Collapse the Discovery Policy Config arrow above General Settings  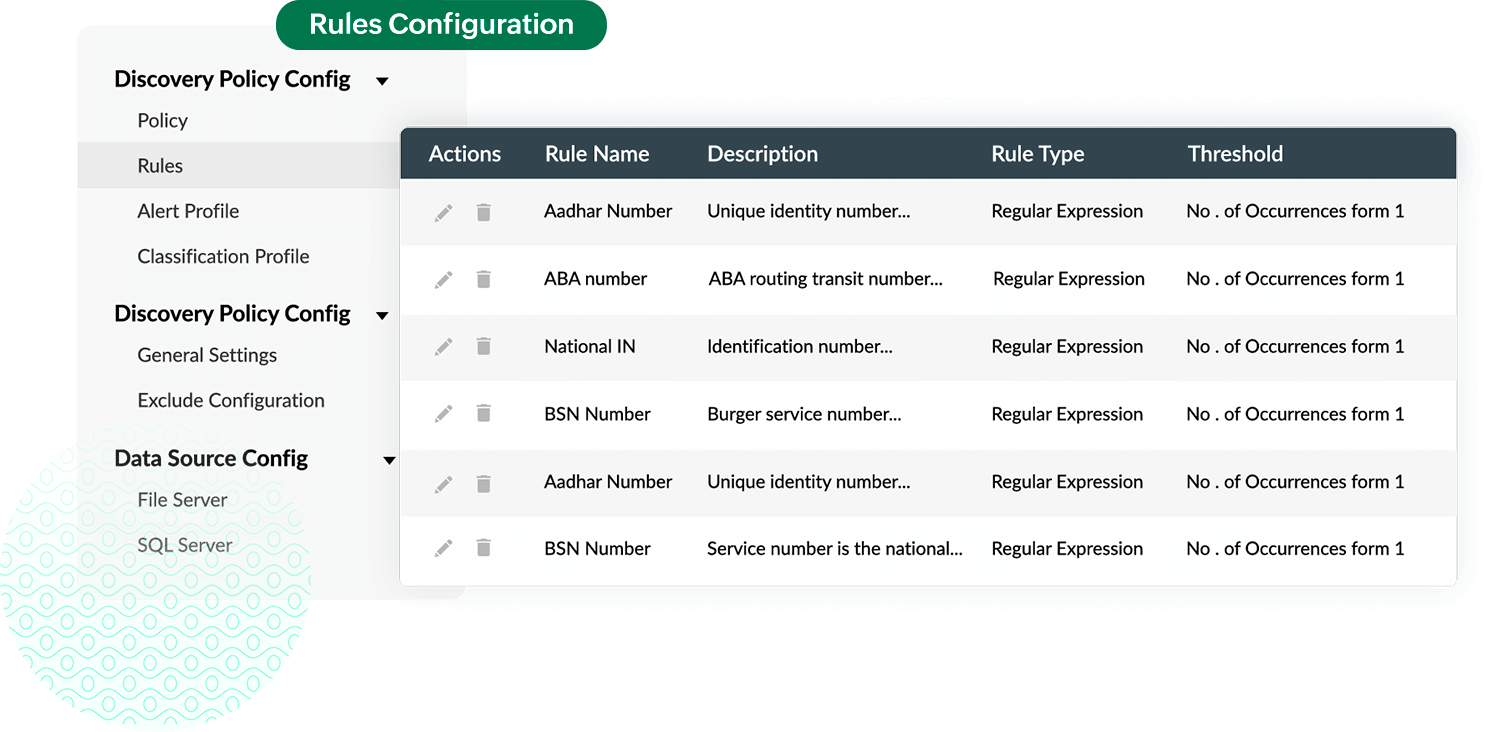coord(382,316)
